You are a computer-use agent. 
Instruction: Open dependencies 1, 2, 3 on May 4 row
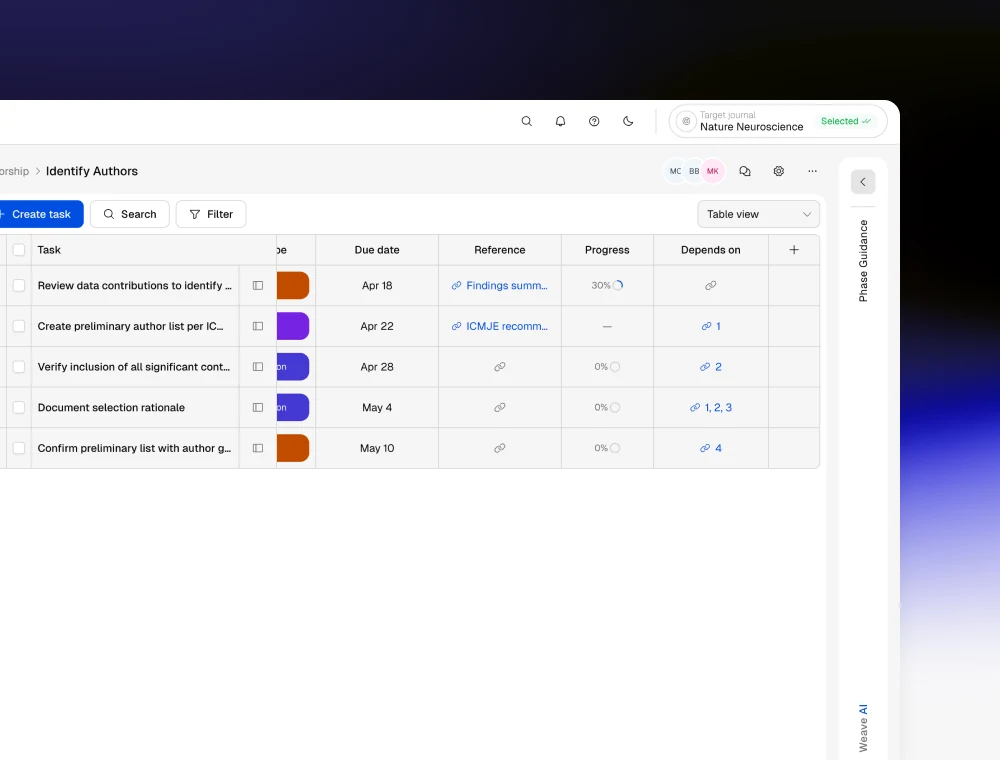coord(710,407)
